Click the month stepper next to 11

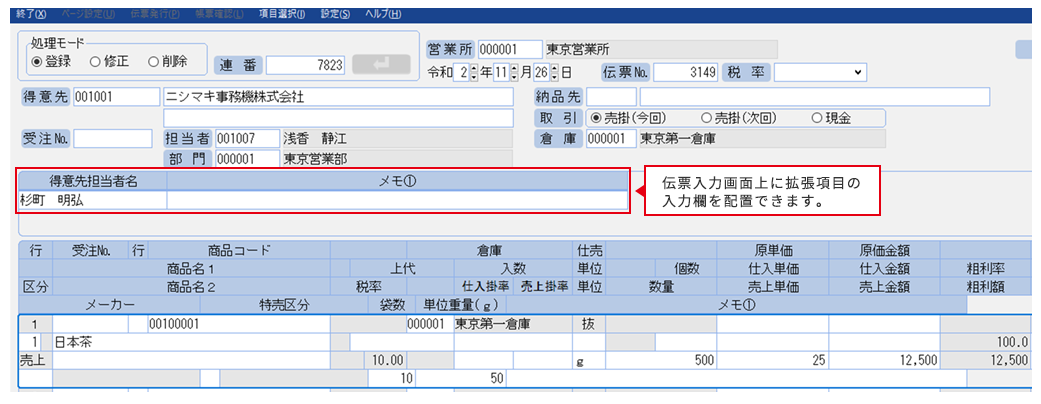point(516,72)
